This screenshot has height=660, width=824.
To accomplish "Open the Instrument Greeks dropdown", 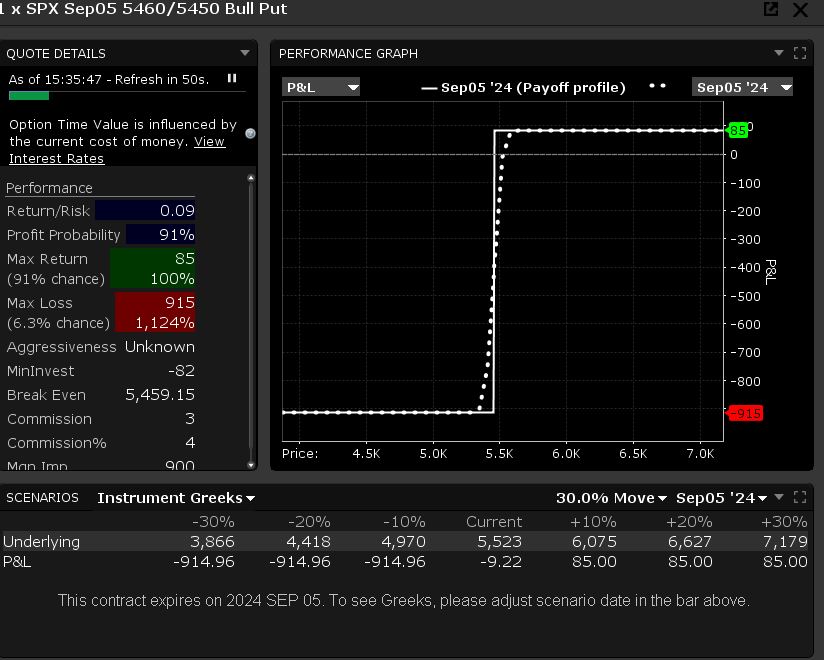I will tap(176, 498).
